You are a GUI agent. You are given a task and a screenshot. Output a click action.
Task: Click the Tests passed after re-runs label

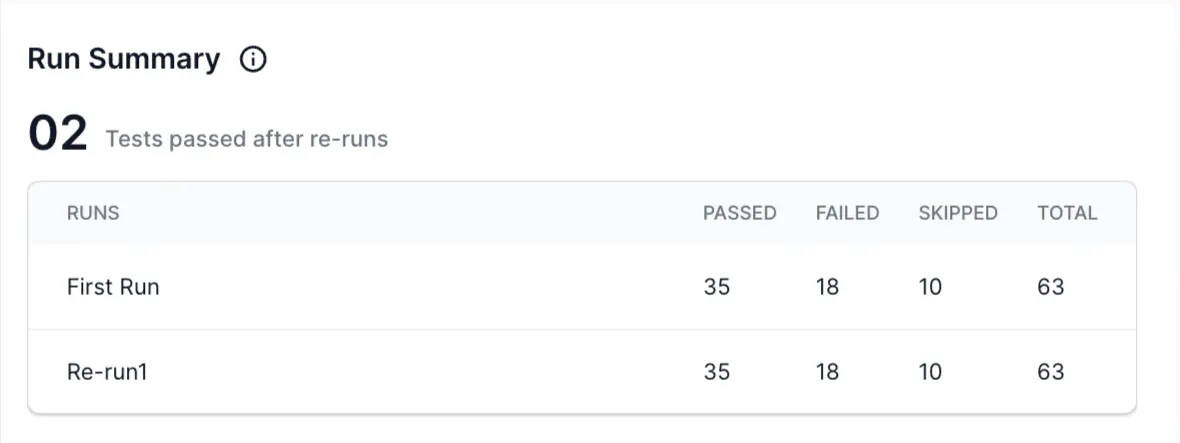point(246,139)
